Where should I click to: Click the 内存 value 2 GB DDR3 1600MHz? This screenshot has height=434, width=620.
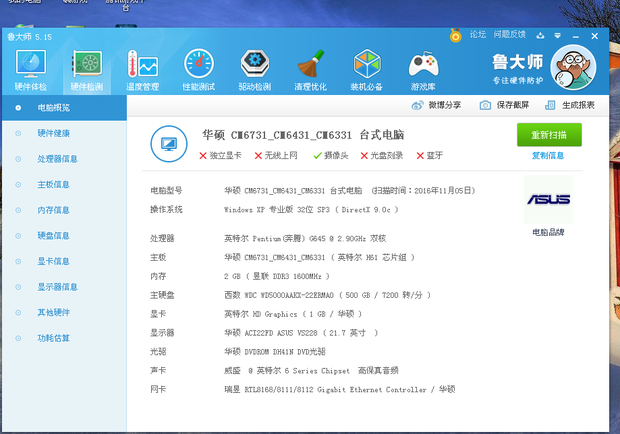(x=277, y=276)
